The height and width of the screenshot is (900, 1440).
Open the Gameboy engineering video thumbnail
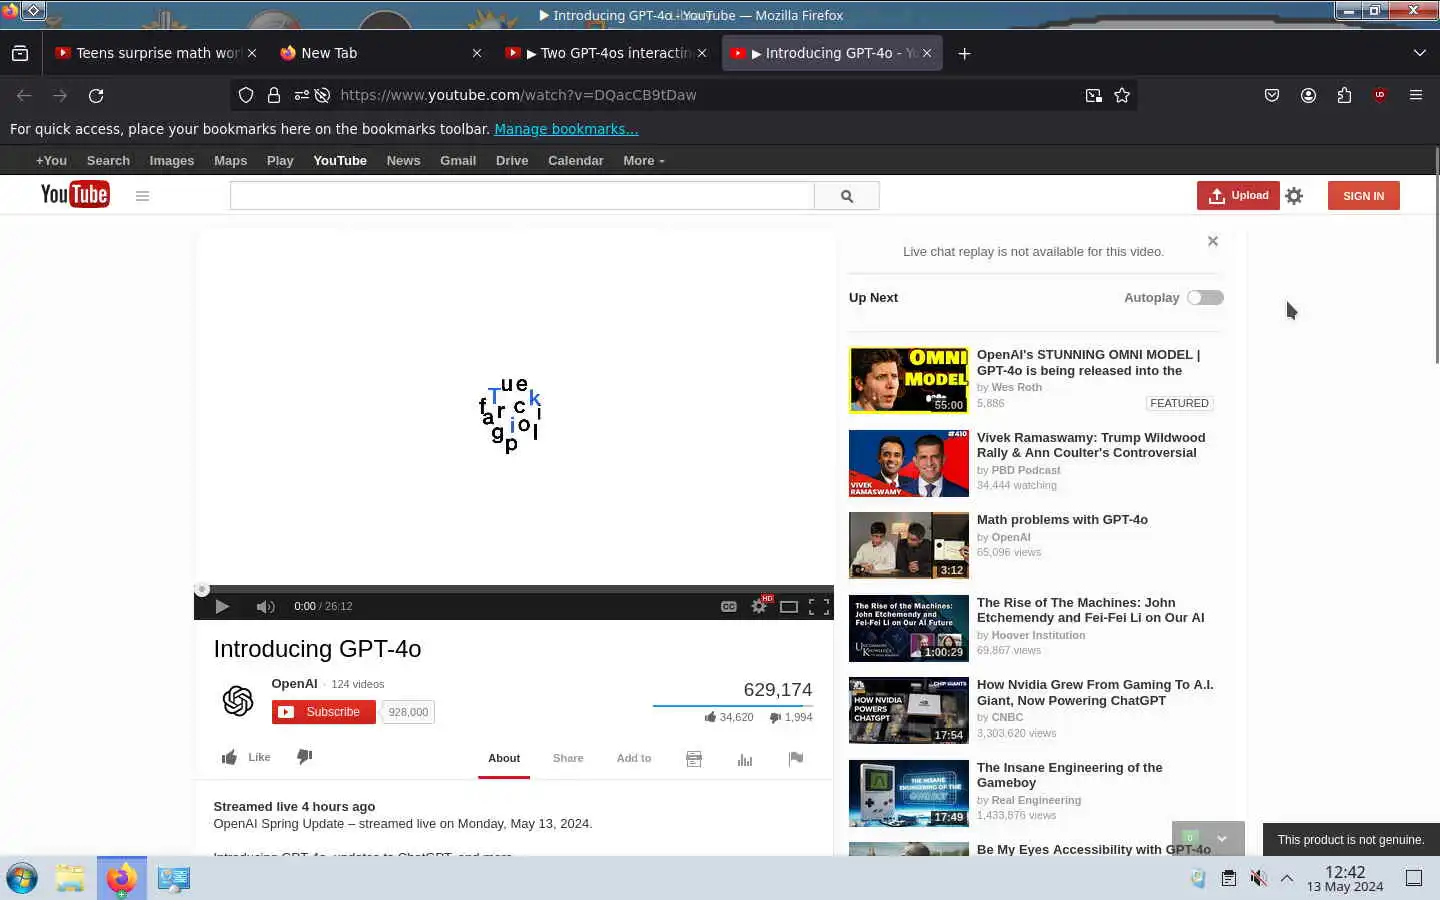tap(909, 794)
